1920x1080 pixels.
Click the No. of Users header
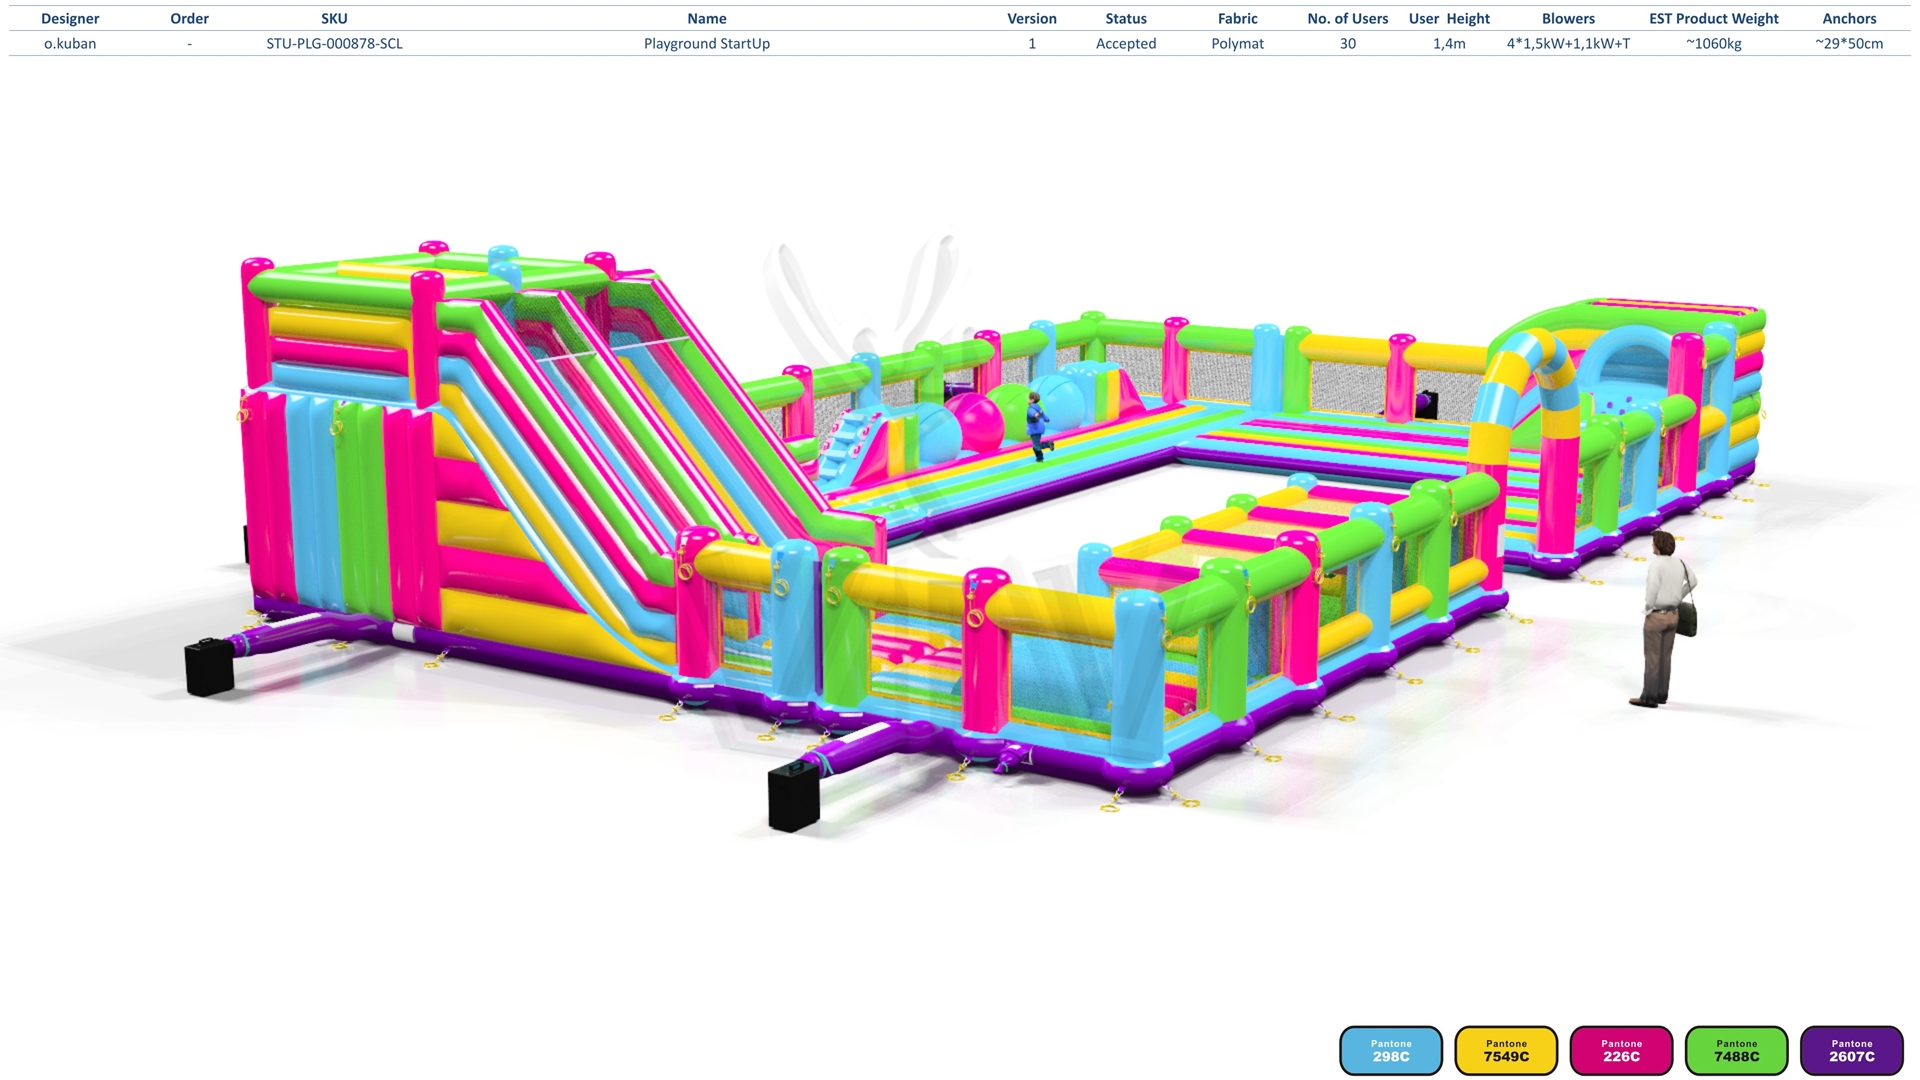(x=1348, y=19)
